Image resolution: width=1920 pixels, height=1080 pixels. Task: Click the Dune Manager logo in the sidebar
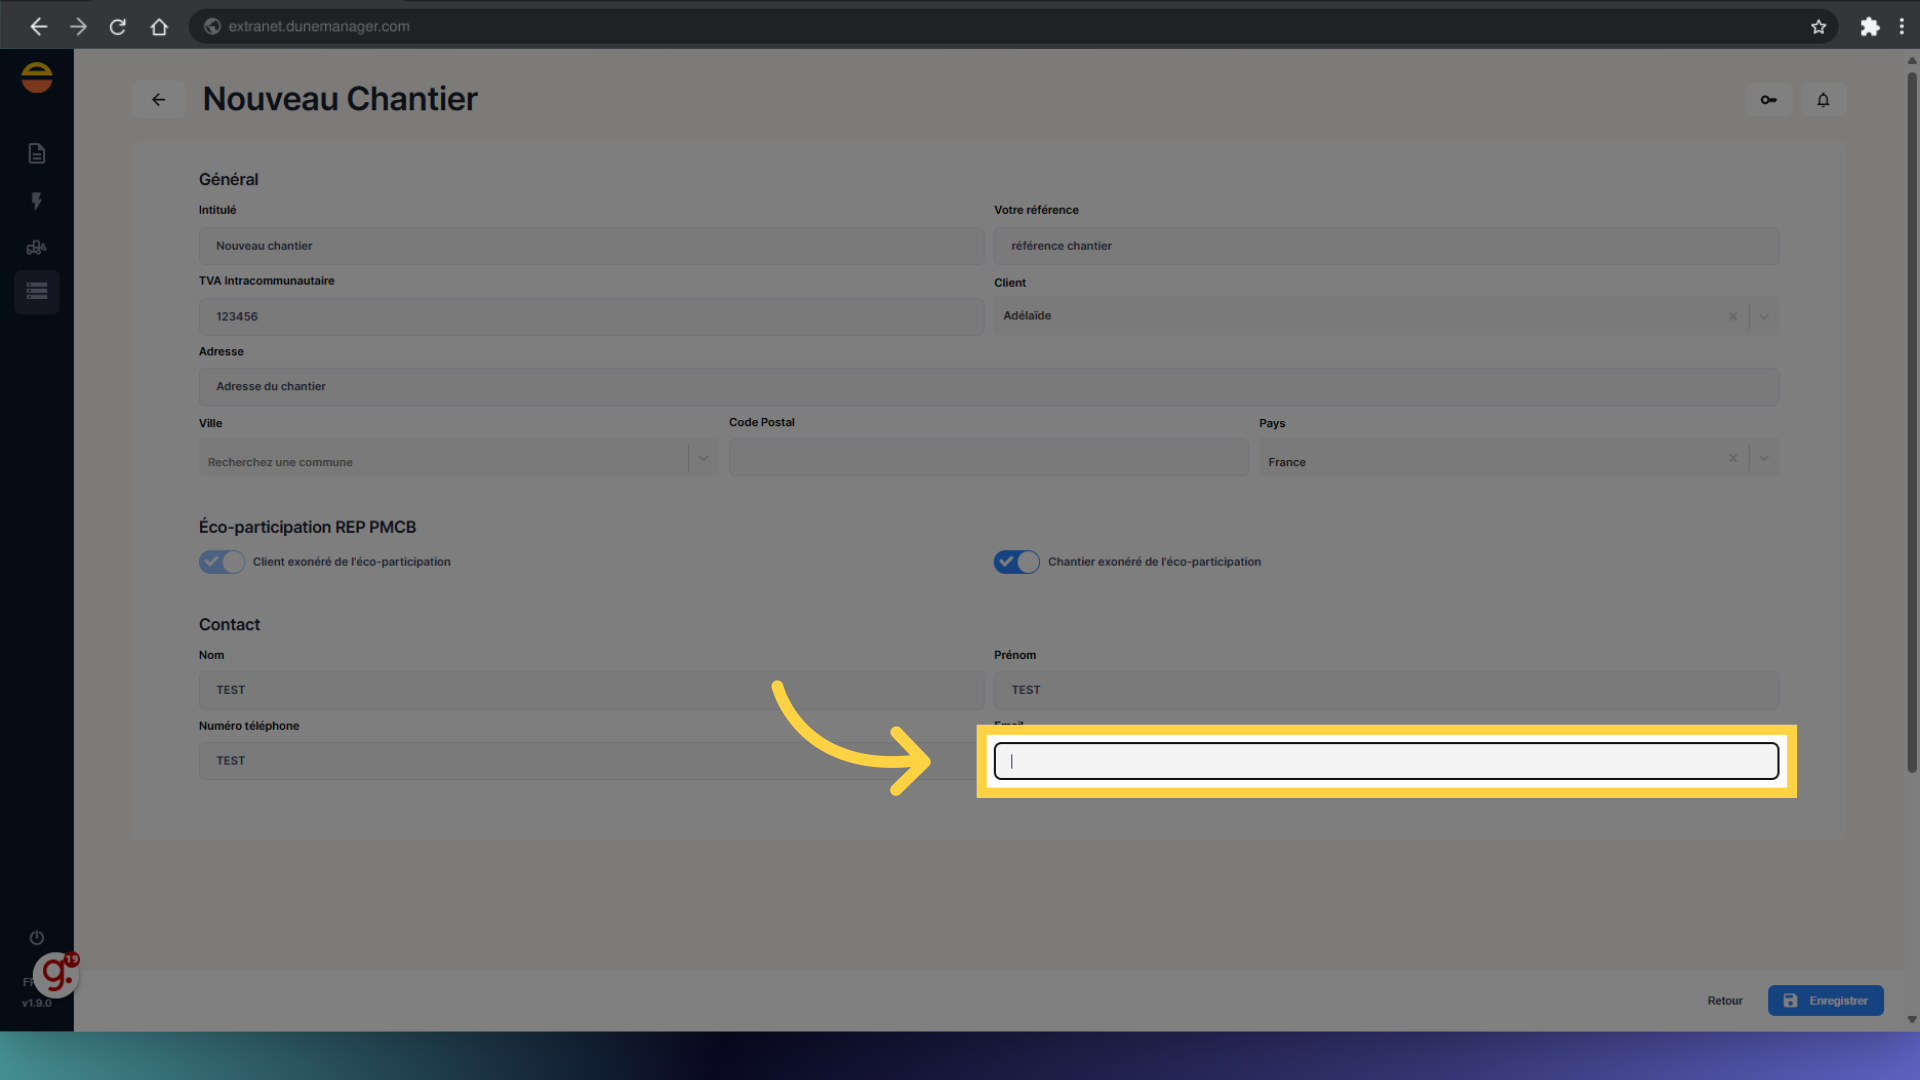tap(37, 77)
